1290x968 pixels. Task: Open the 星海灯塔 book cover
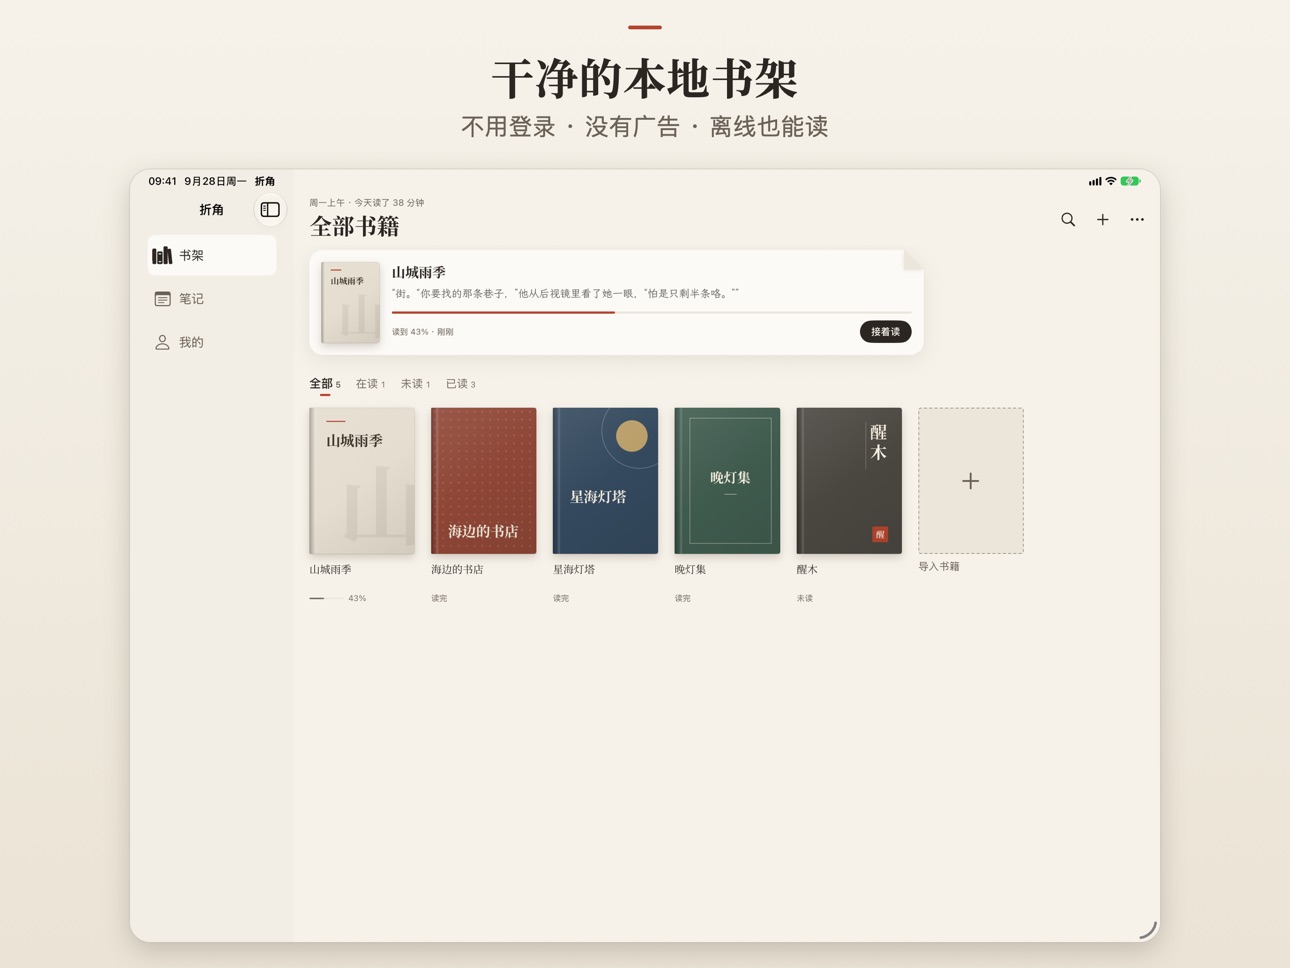[605, 481]
